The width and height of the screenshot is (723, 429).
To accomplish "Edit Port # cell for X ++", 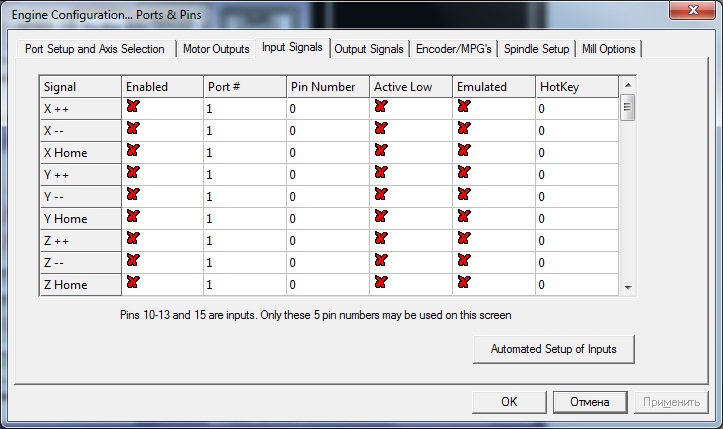I will pyautogui.click(x=245, y=109).
